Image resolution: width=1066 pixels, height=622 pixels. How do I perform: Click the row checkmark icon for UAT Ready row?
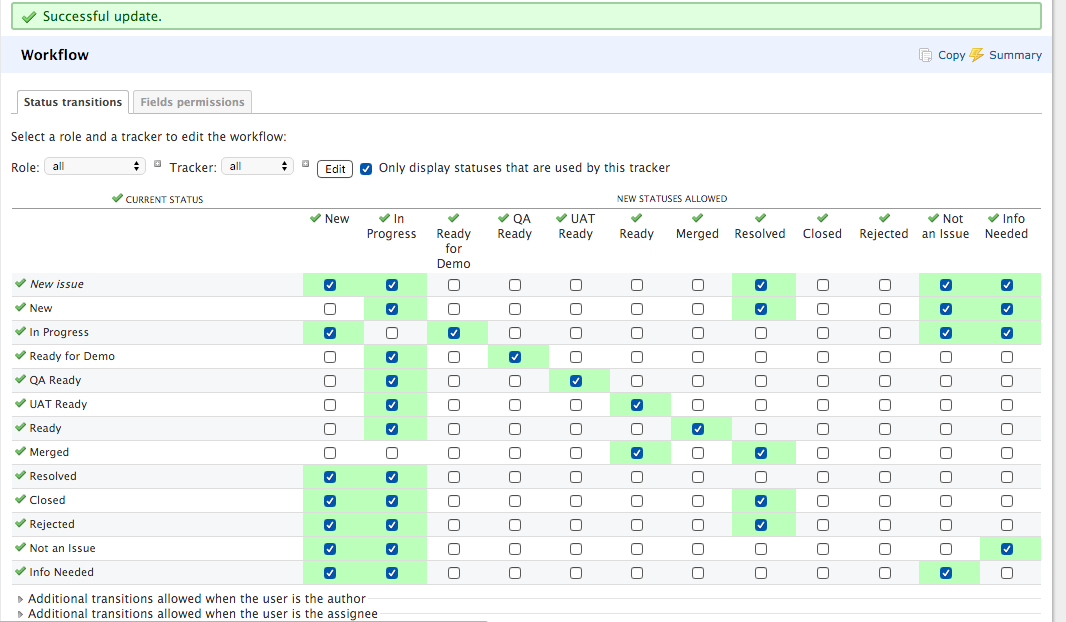tap(20, 403)
